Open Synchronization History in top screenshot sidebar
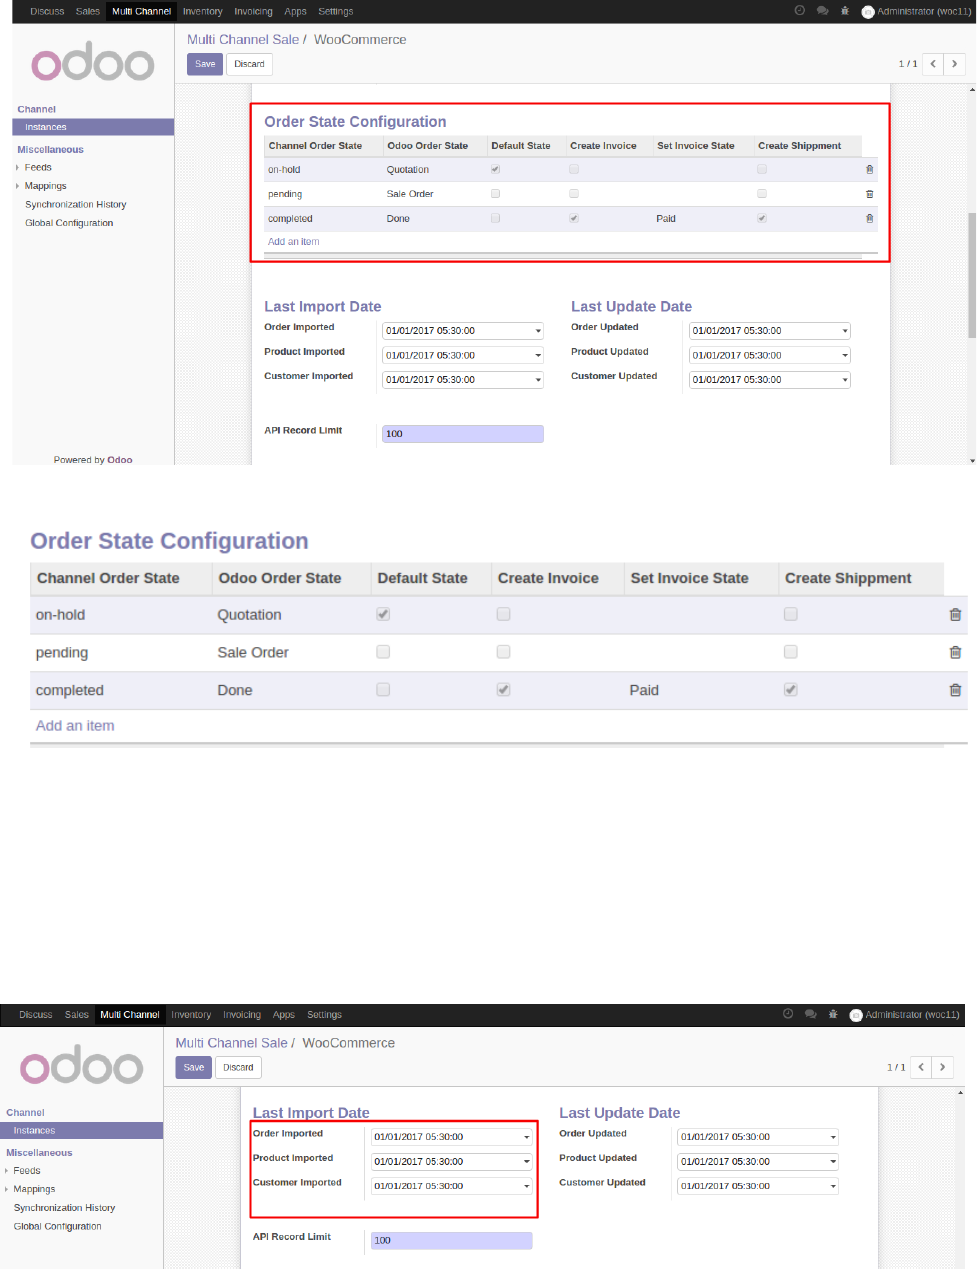This screenshot has height=1269, width=977. click(x=76, y=204)
